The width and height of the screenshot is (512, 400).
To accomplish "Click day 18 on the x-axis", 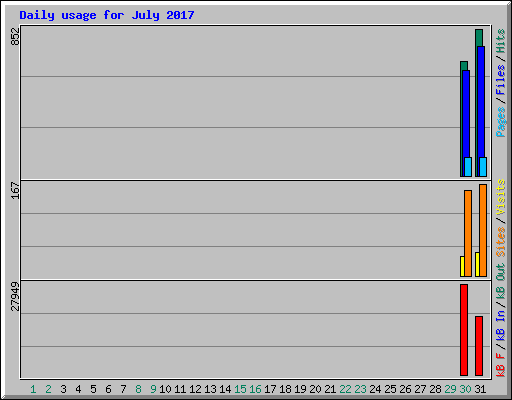I will click(285, 389).
